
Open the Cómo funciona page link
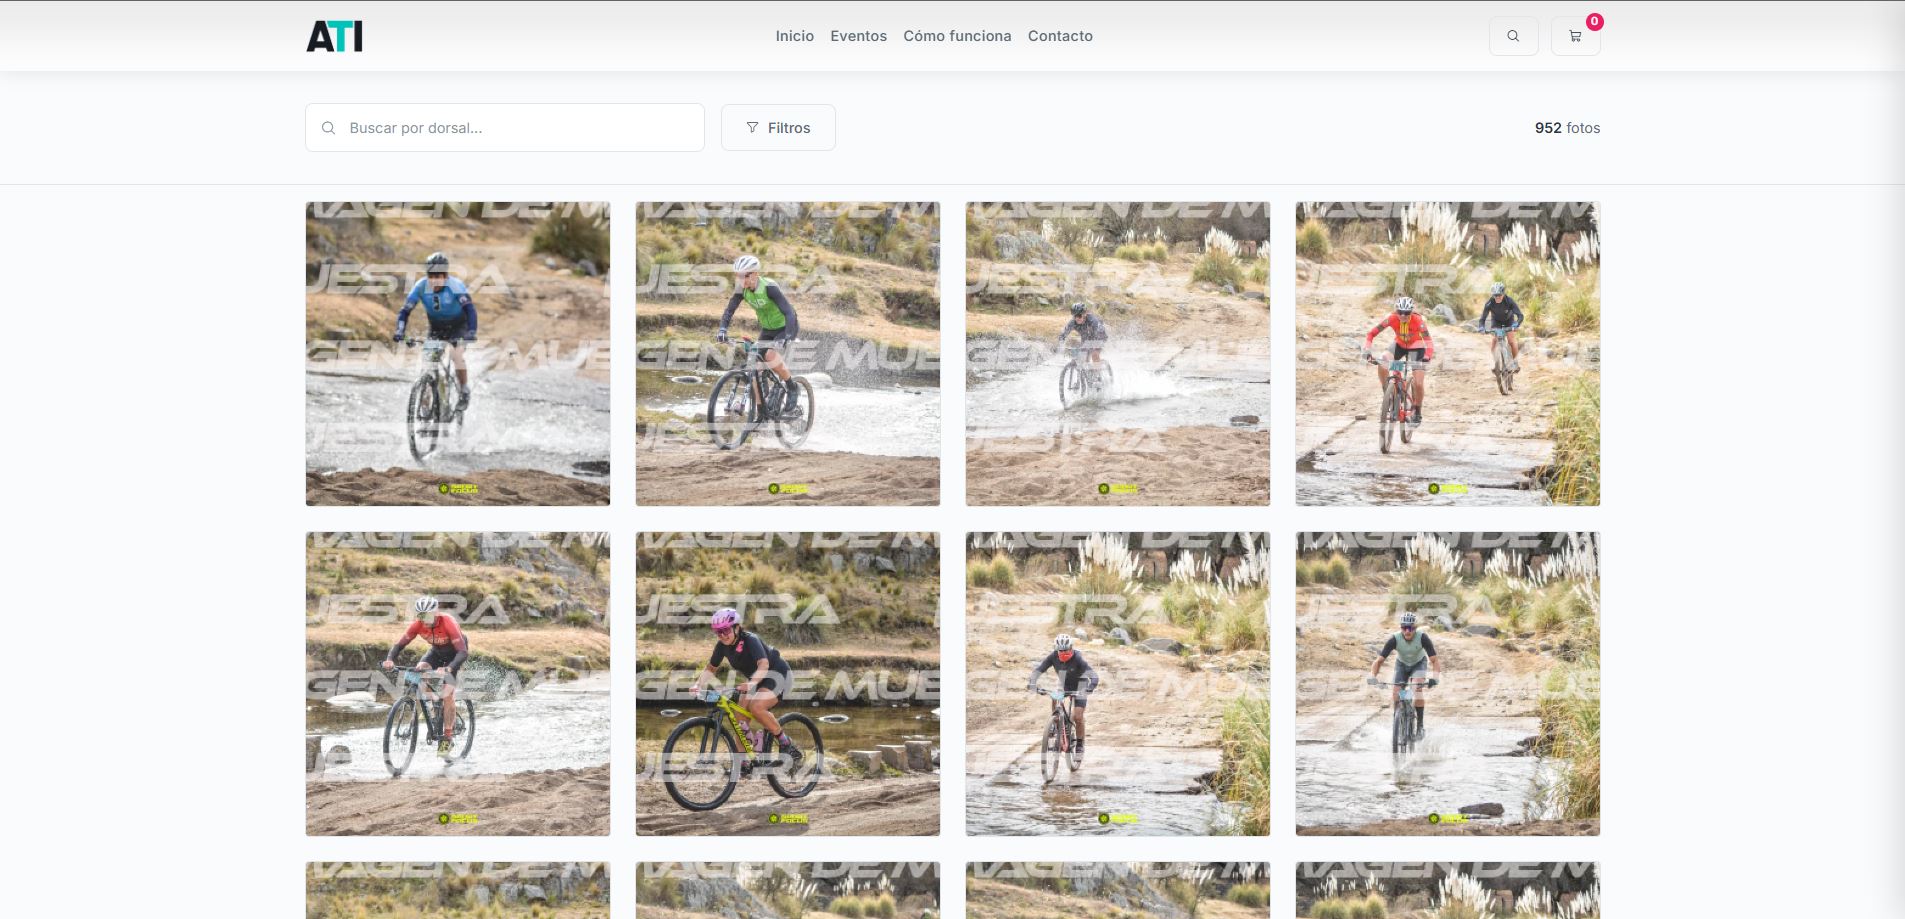click(957, 36)
